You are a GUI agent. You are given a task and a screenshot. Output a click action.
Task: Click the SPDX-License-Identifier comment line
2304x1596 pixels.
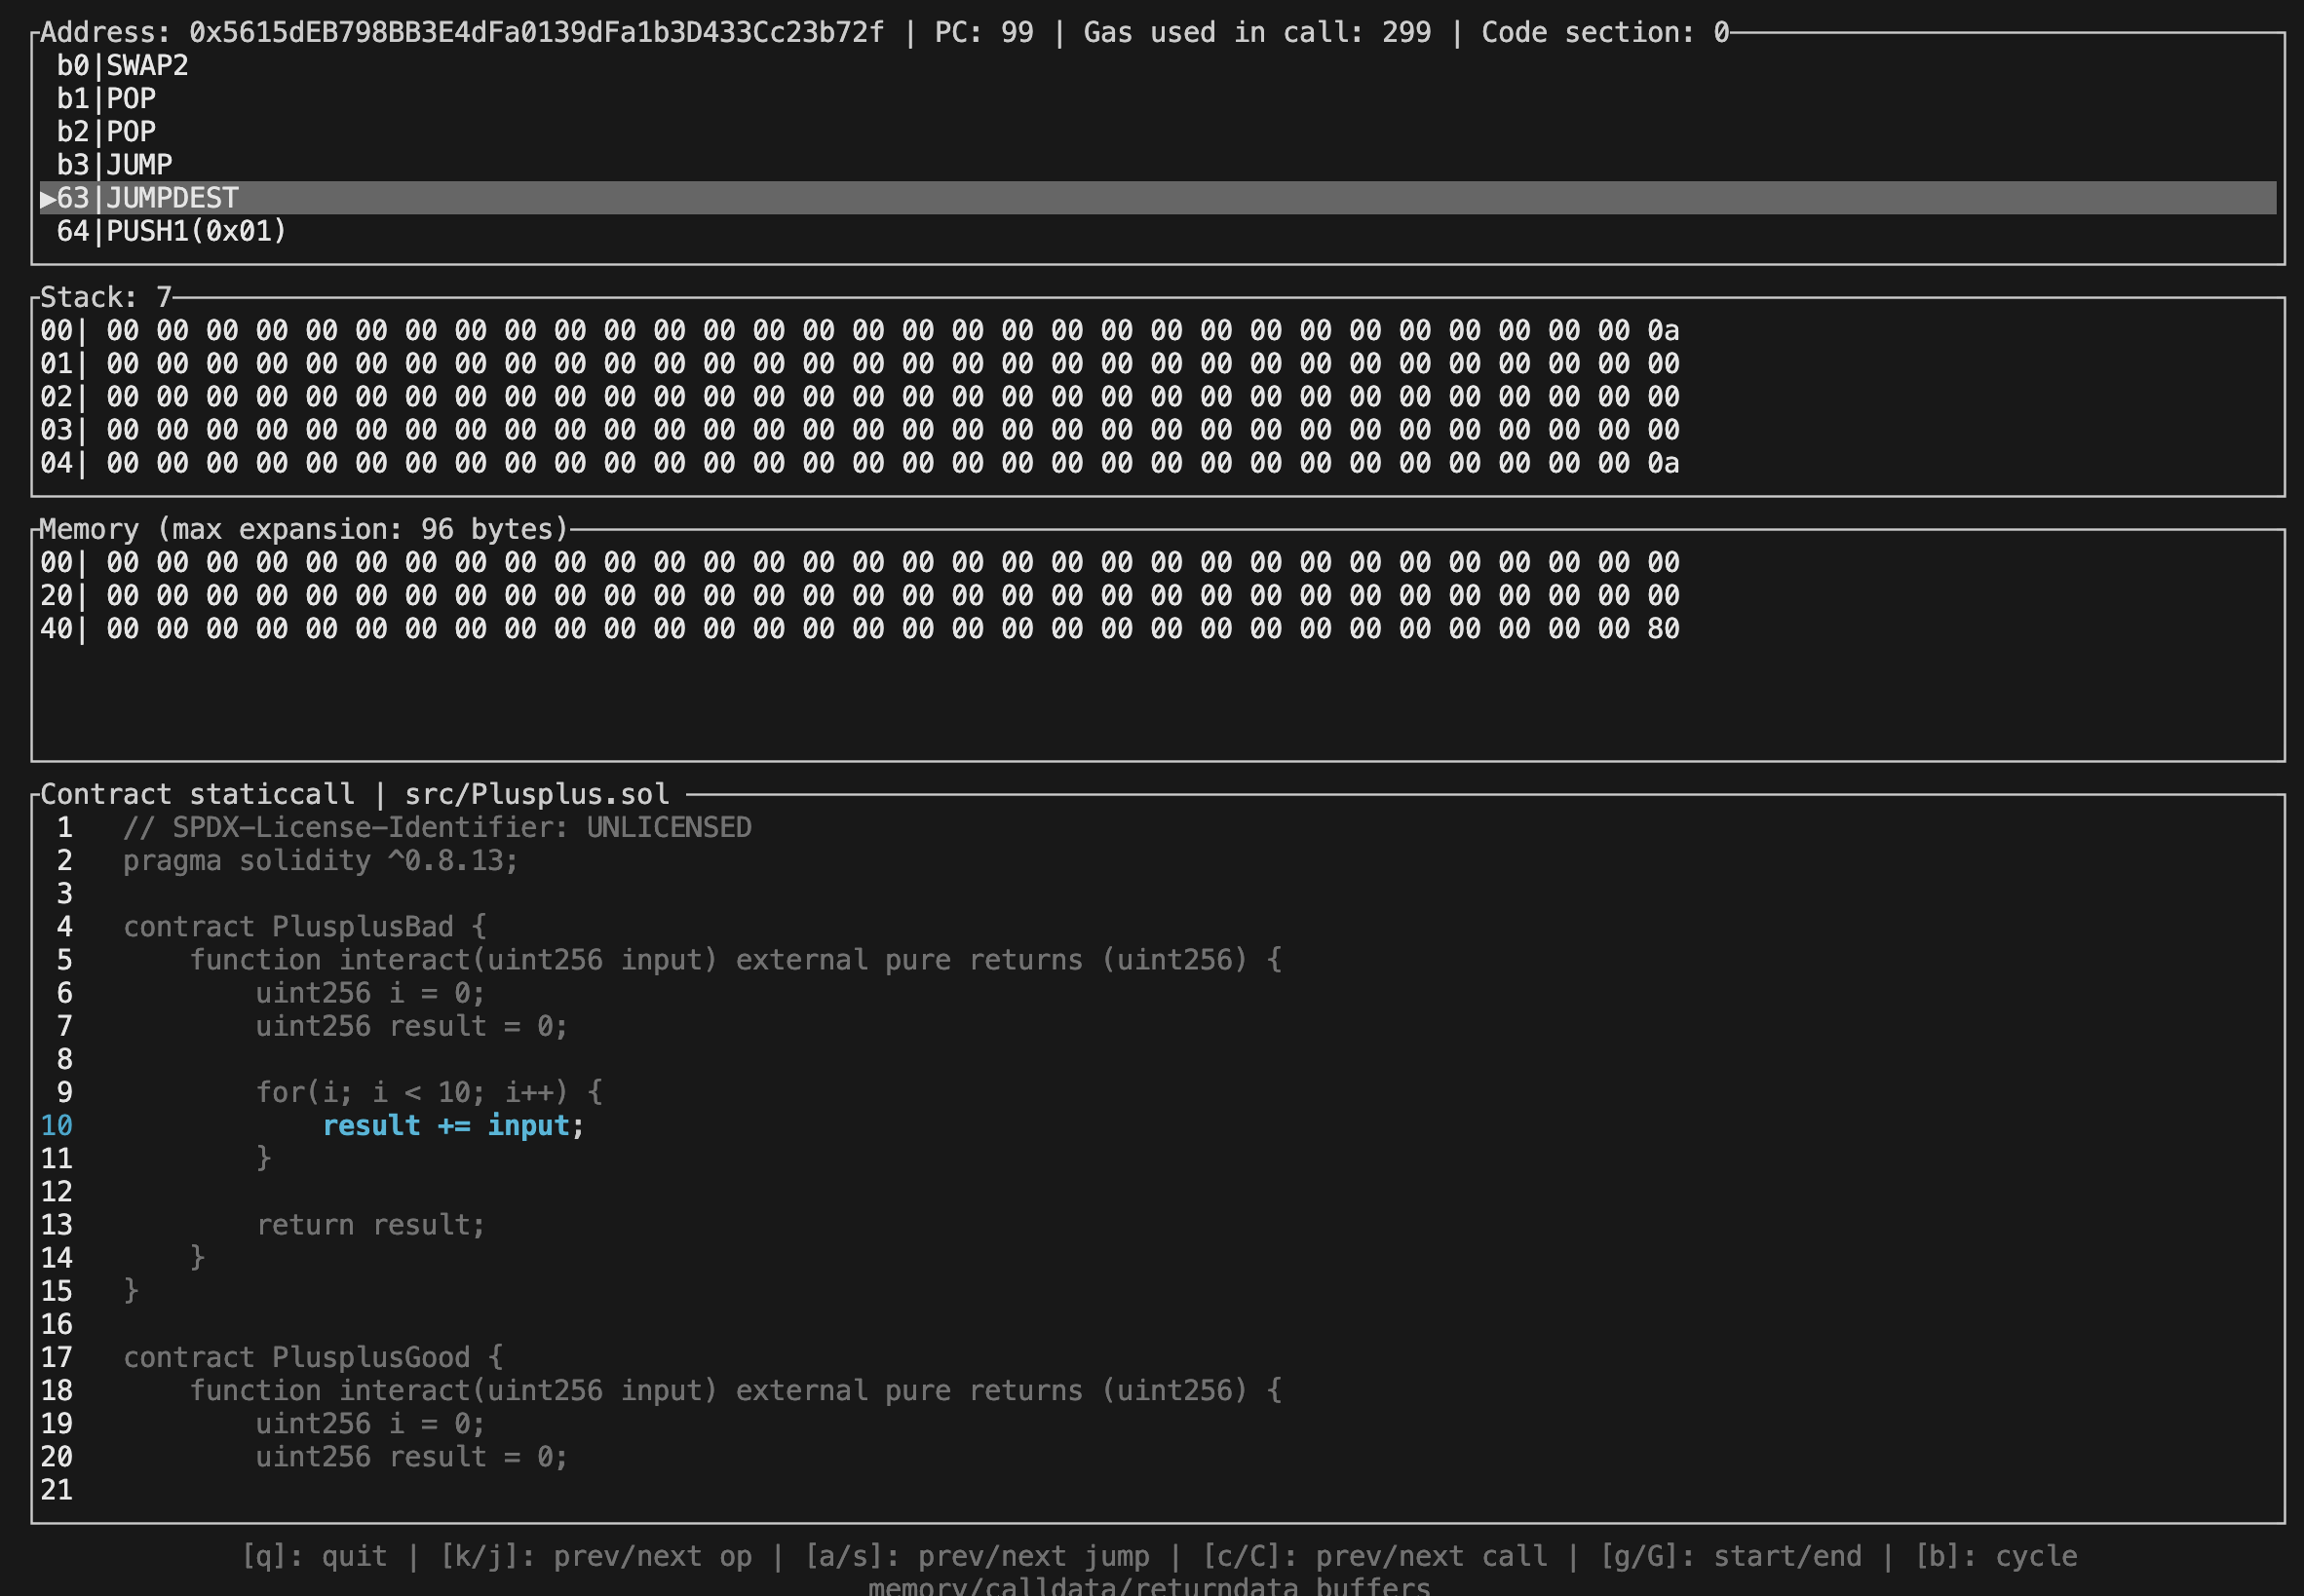point(437,828)
